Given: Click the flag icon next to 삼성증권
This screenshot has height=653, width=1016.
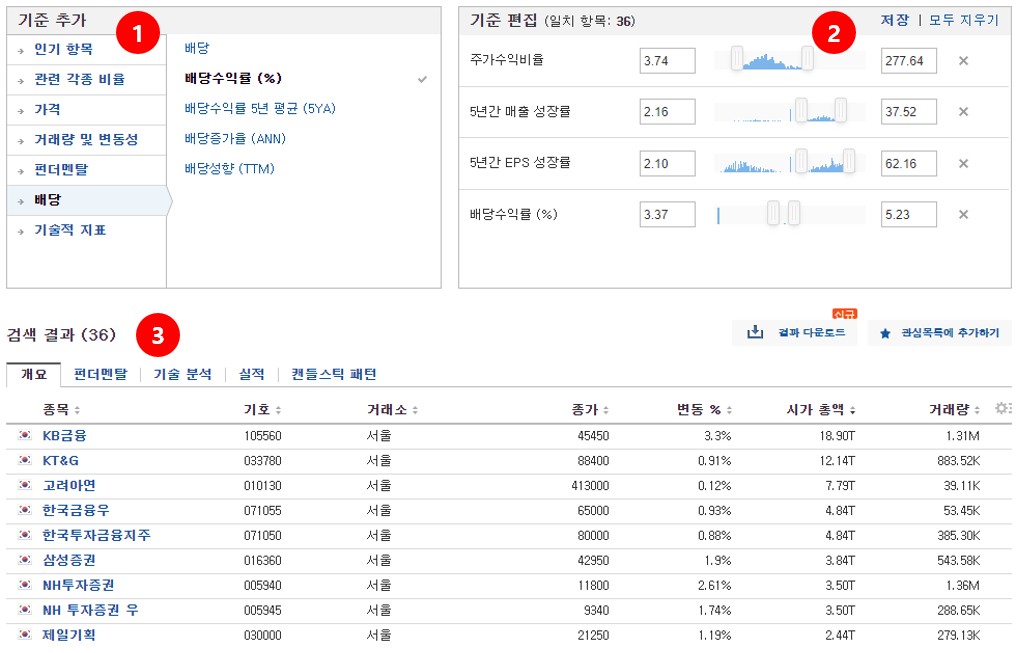Looking at the screenshot, I should pos(25,560).
